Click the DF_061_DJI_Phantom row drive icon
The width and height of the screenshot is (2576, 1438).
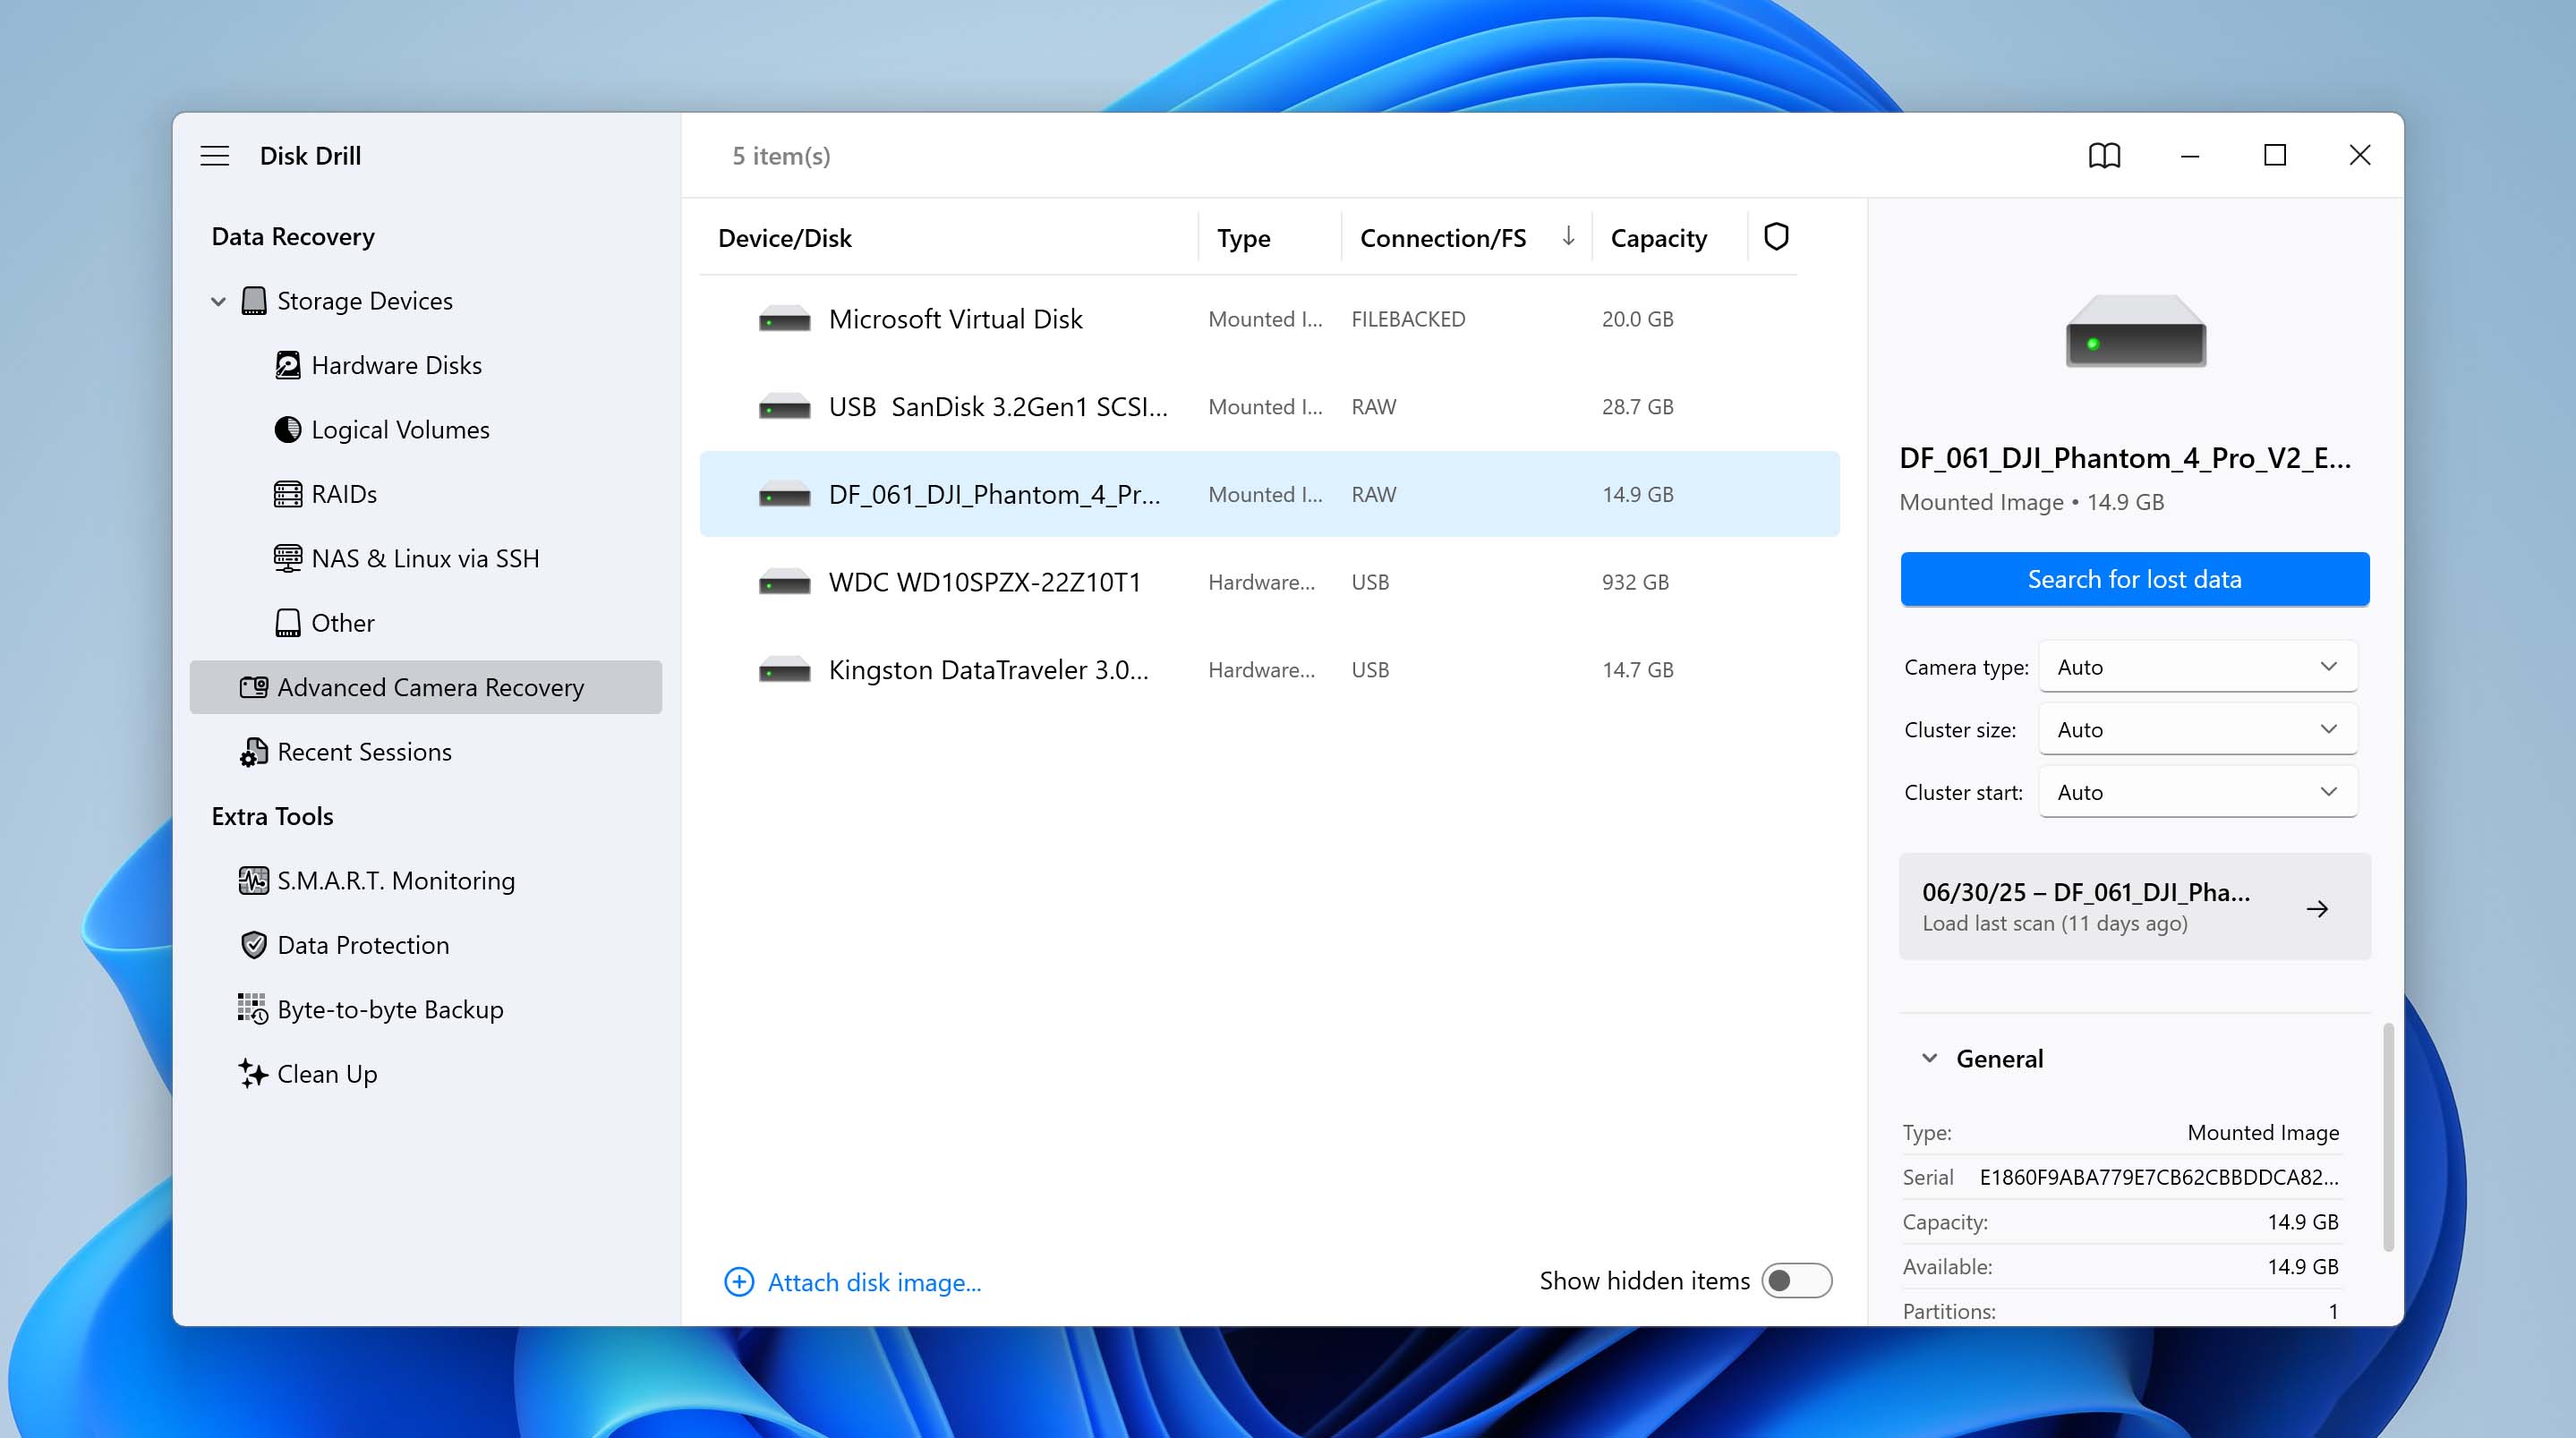click(x=784, y=495)
